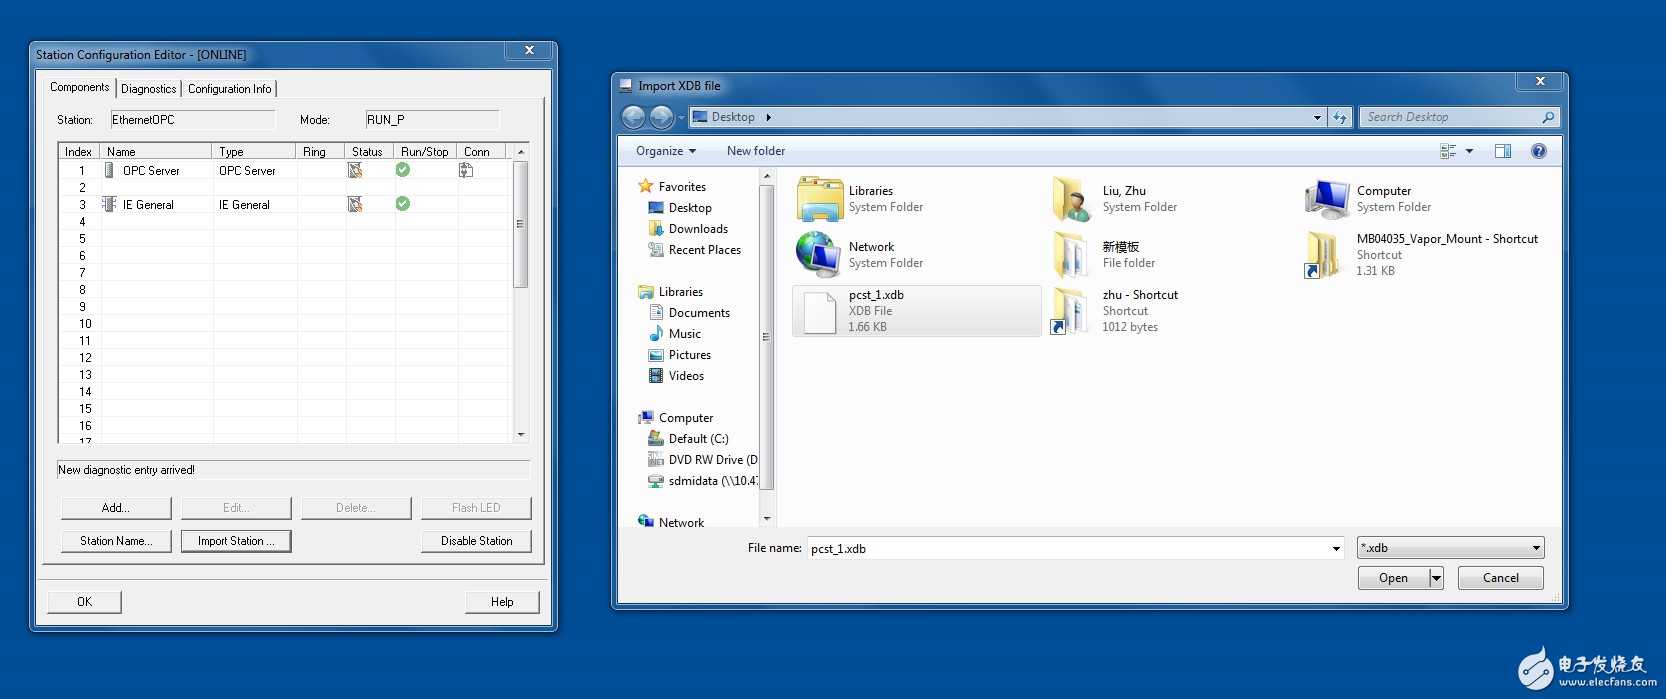Click Back arrow in Import XDB dialog

click(x=634, y=117)
